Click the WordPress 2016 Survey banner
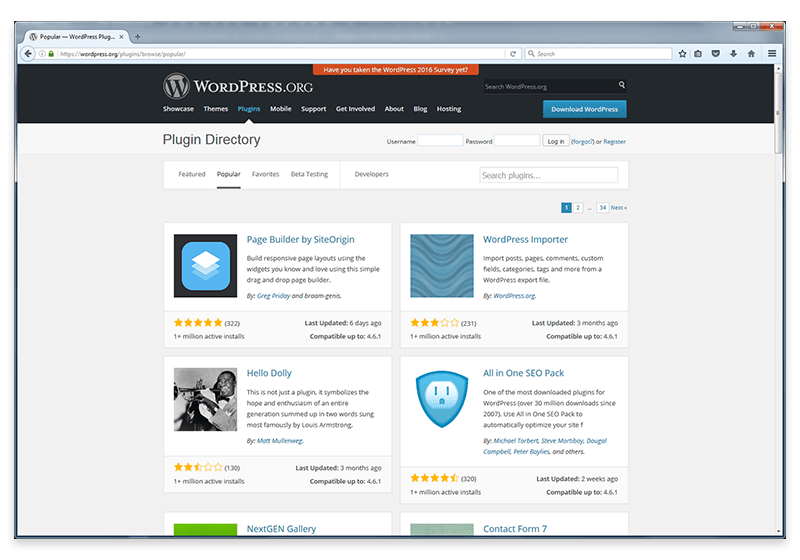800x560 pixels. click(x=395, y=69)
